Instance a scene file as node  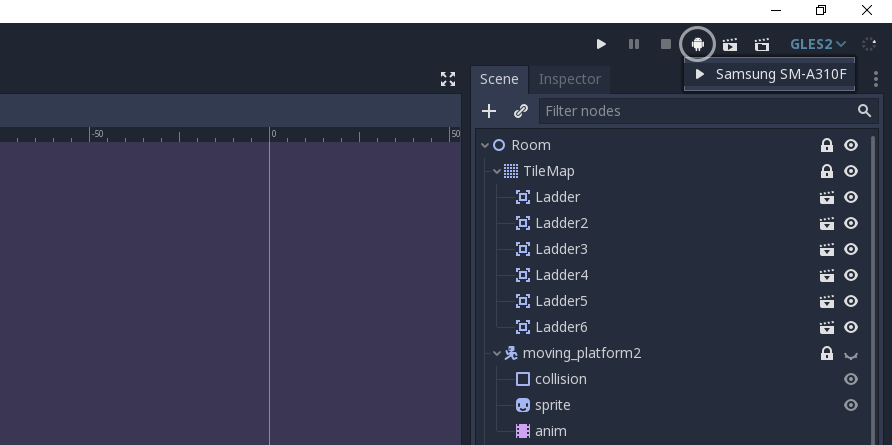pos(521,111)
